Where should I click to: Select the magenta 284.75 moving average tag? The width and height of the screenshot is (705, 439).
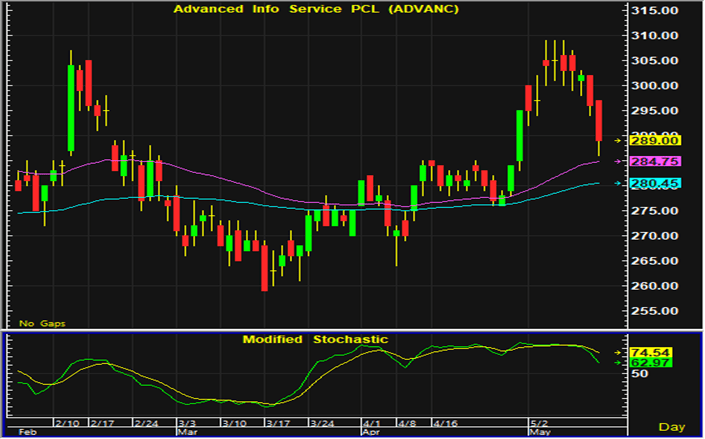pos(652,161)
